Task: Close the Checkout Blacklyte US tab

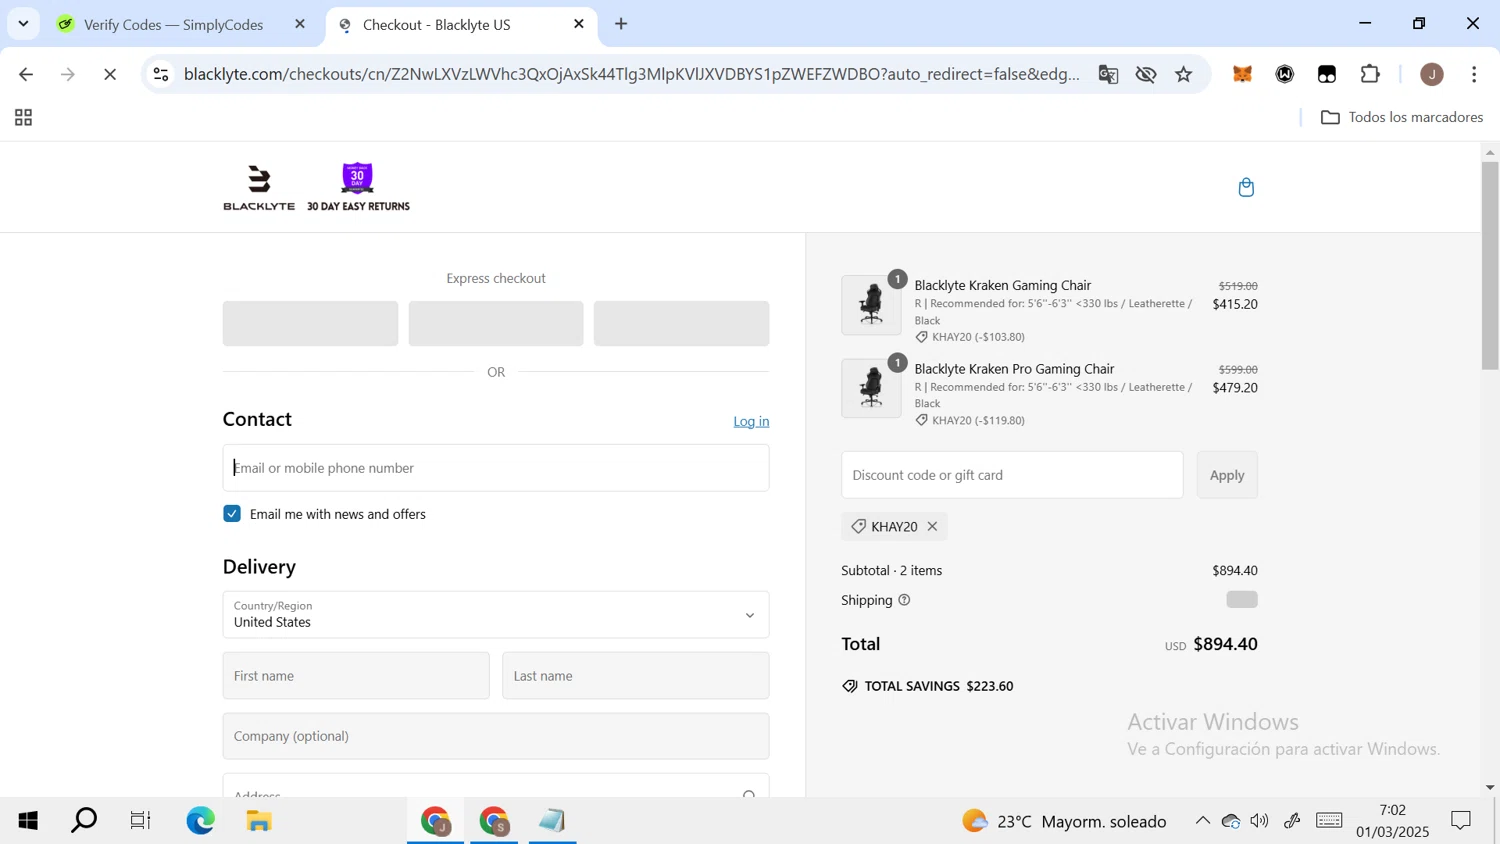Action: coord(579,24)
